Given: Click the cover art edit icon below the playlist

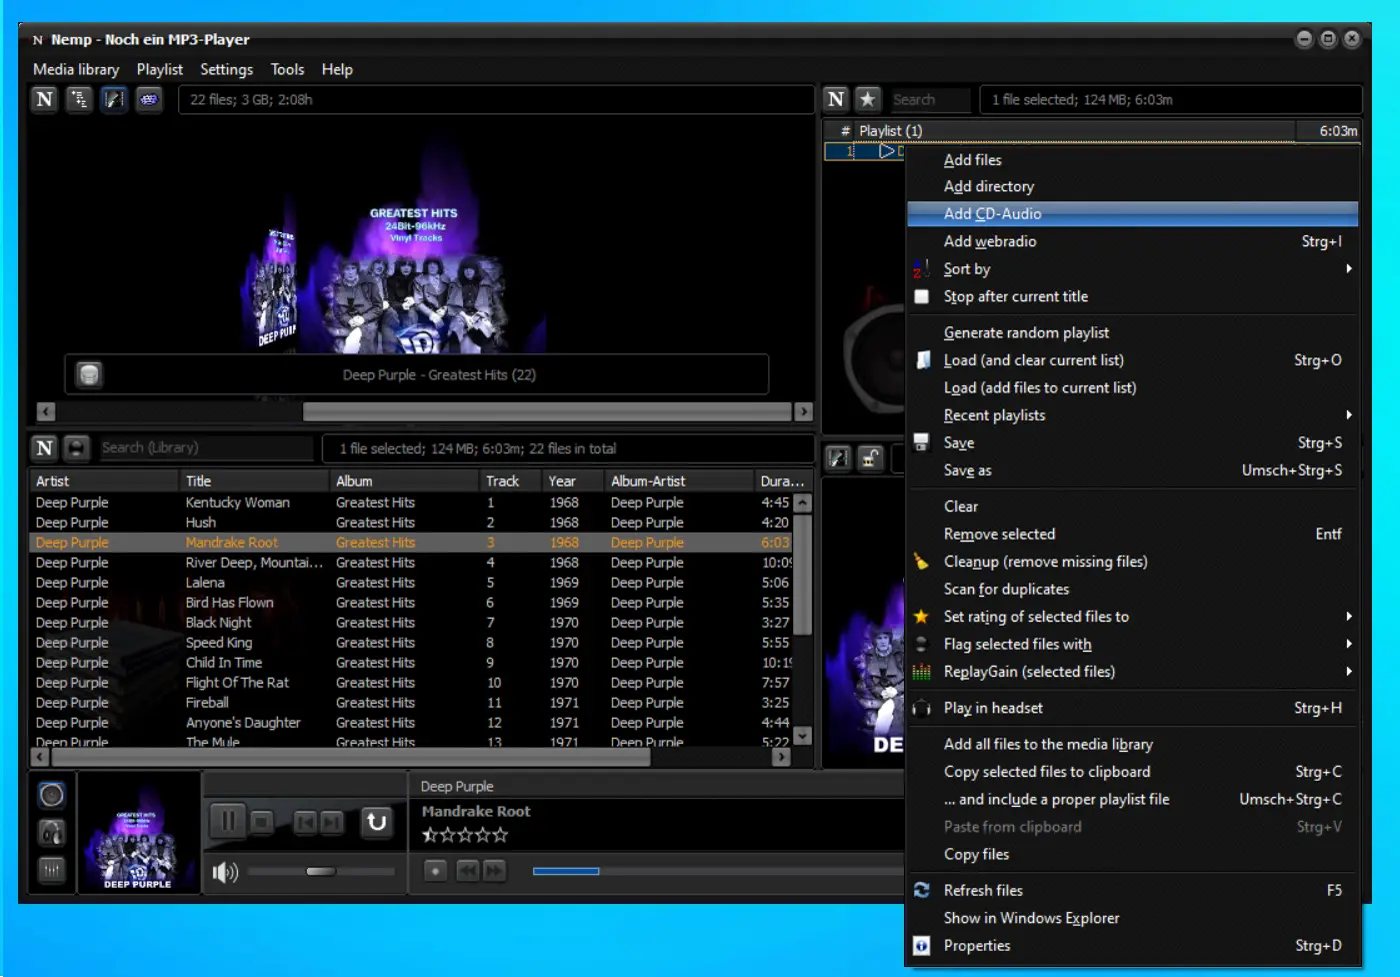Looking at the screenshot, I should tap(838, 458).
